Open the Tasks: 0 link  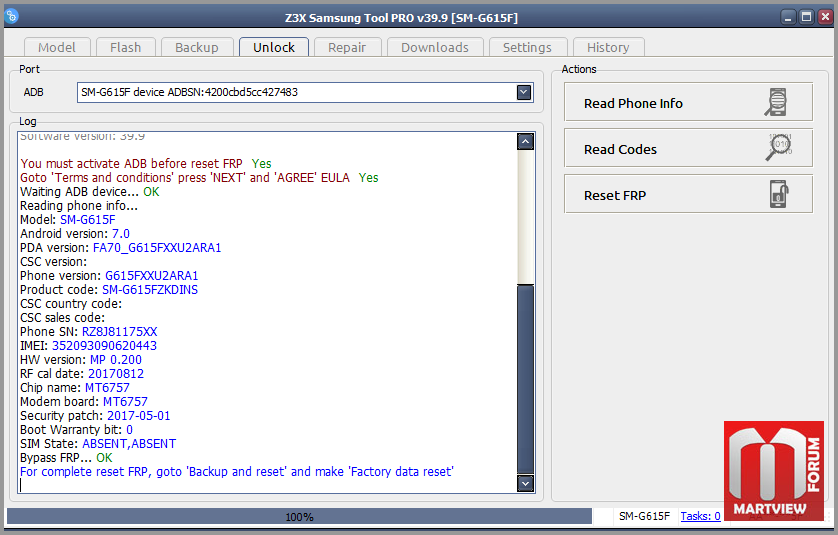pyautogui.click(x=700, y=516)
